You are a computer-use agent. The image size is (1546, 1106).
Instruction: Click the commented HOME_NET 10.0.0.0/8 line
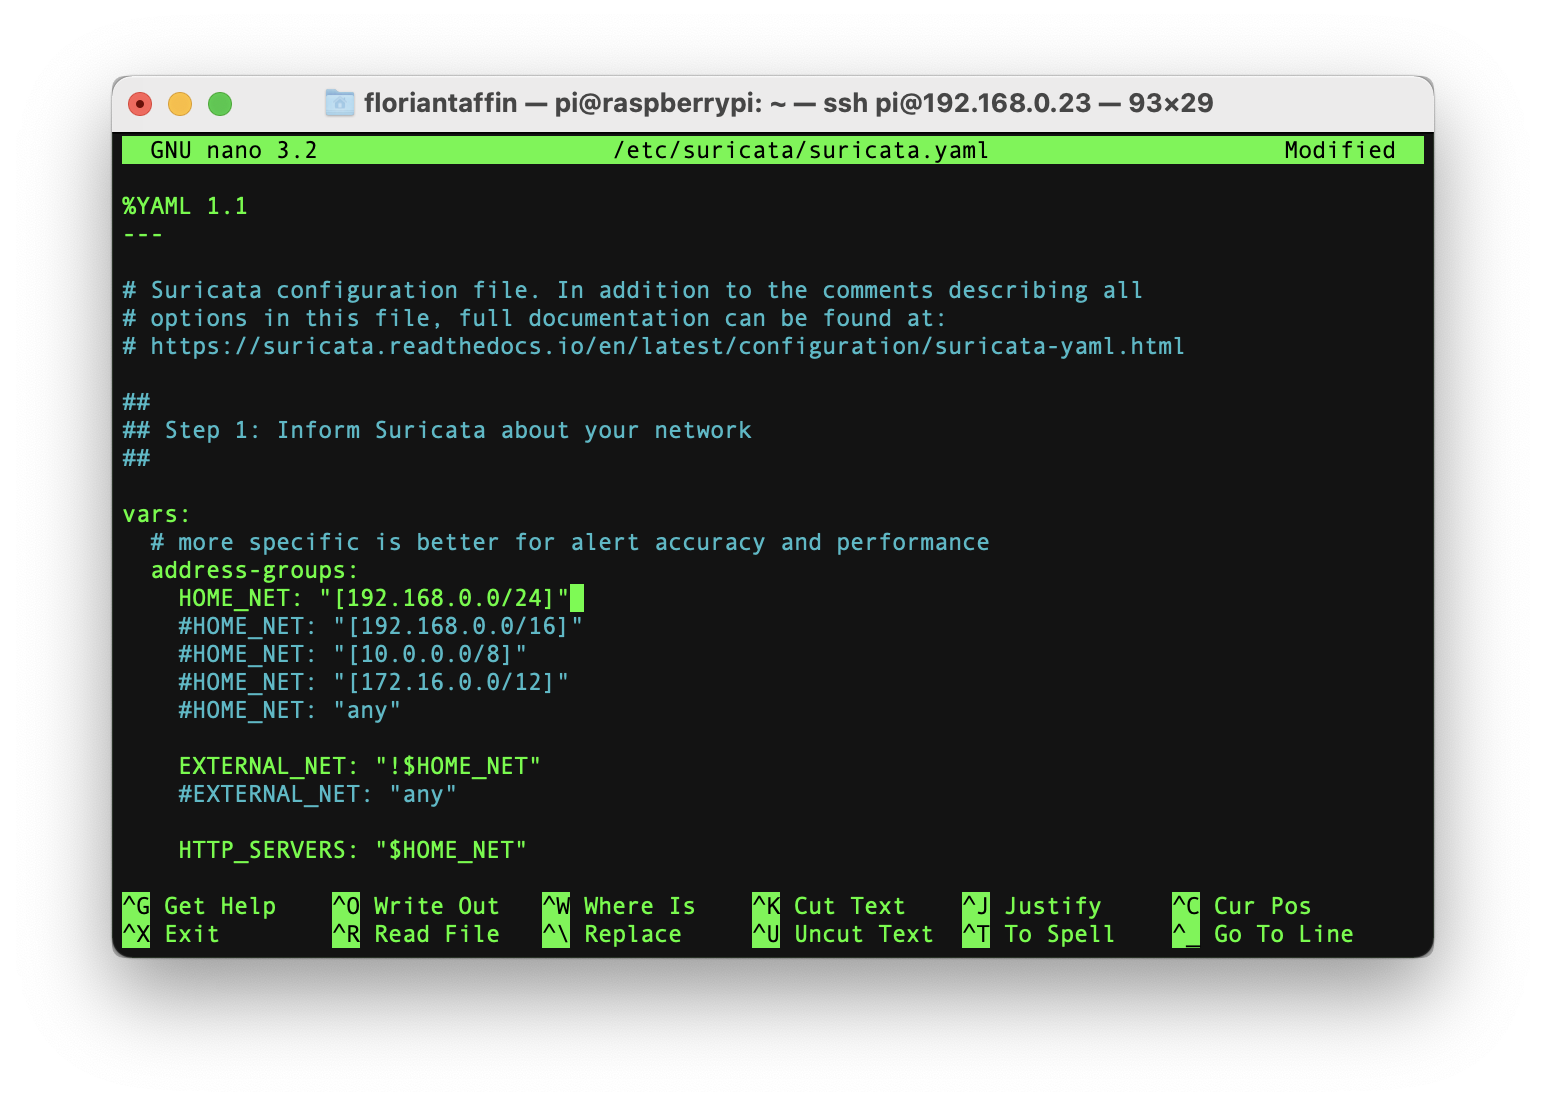pyautogui.click(x=353, y=654)
